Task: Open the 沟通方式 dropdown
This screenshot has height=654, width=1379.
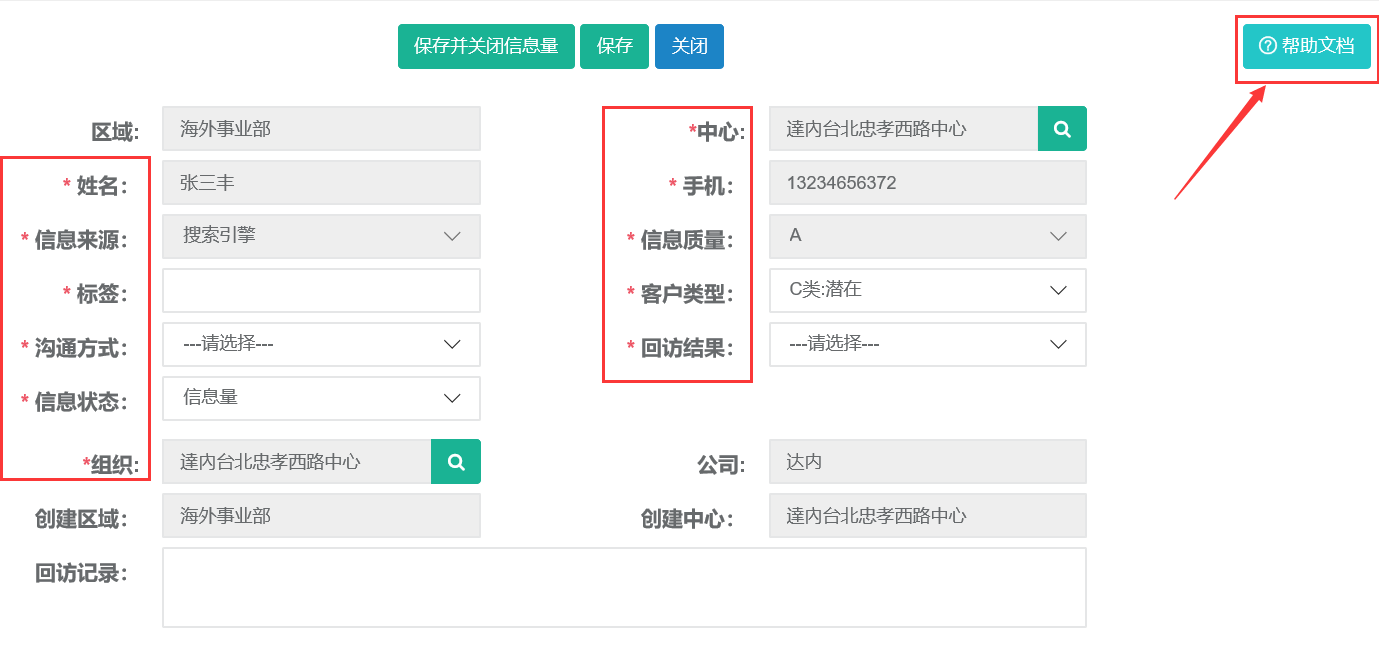Action: [x=321, y=344]
